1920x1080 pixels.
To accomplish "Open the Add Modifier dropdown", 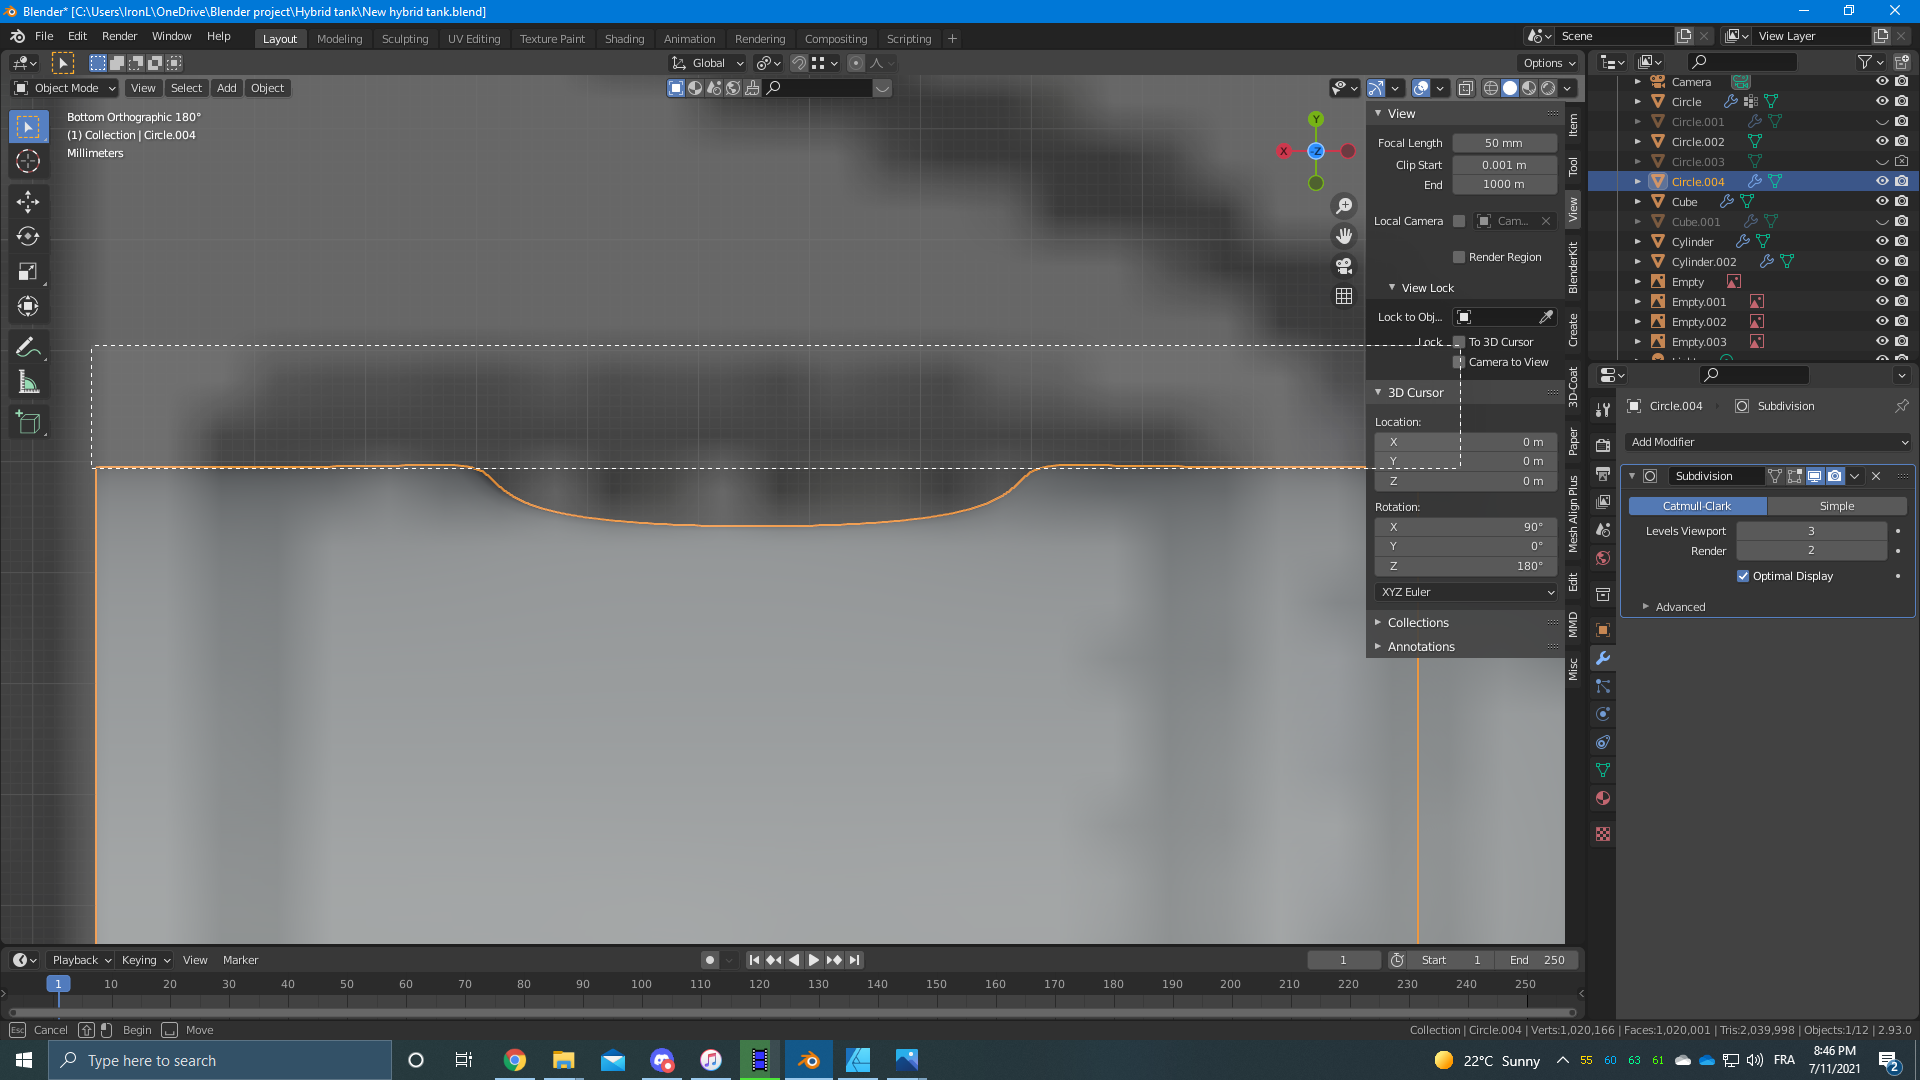I will [1768, 442].
